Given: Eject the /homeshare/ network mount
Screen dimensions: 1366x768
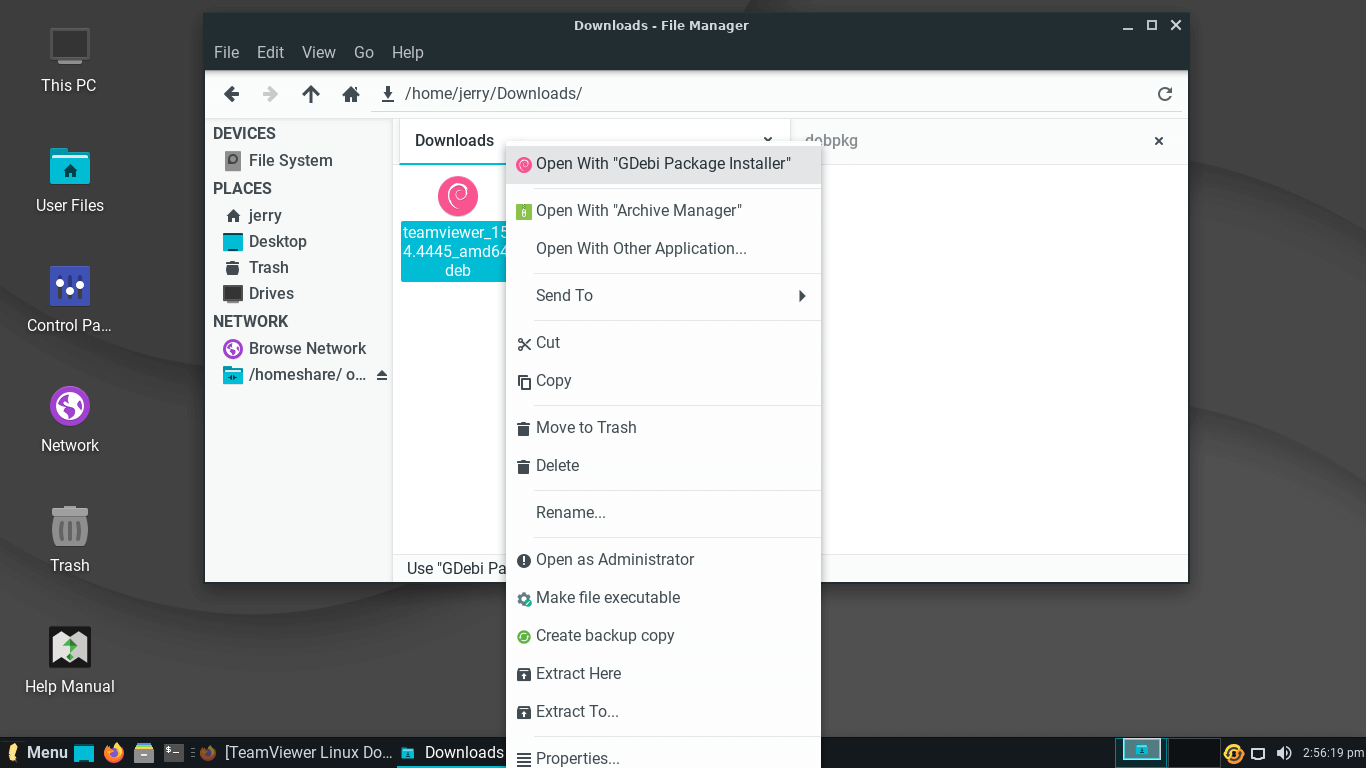Looking at the screenshot, I should pyautogui.click(x=381, y=375).
